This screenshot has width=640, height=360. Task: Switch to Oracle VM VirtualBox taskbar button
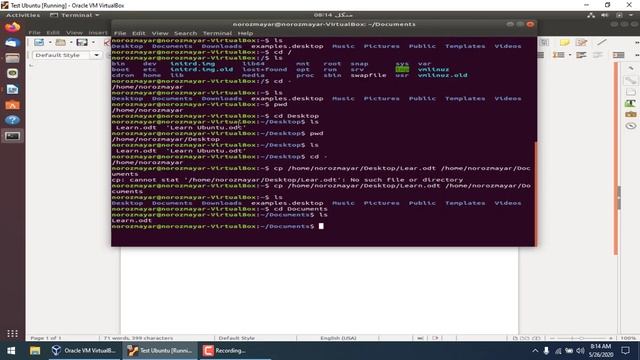(x=84, y=351)
